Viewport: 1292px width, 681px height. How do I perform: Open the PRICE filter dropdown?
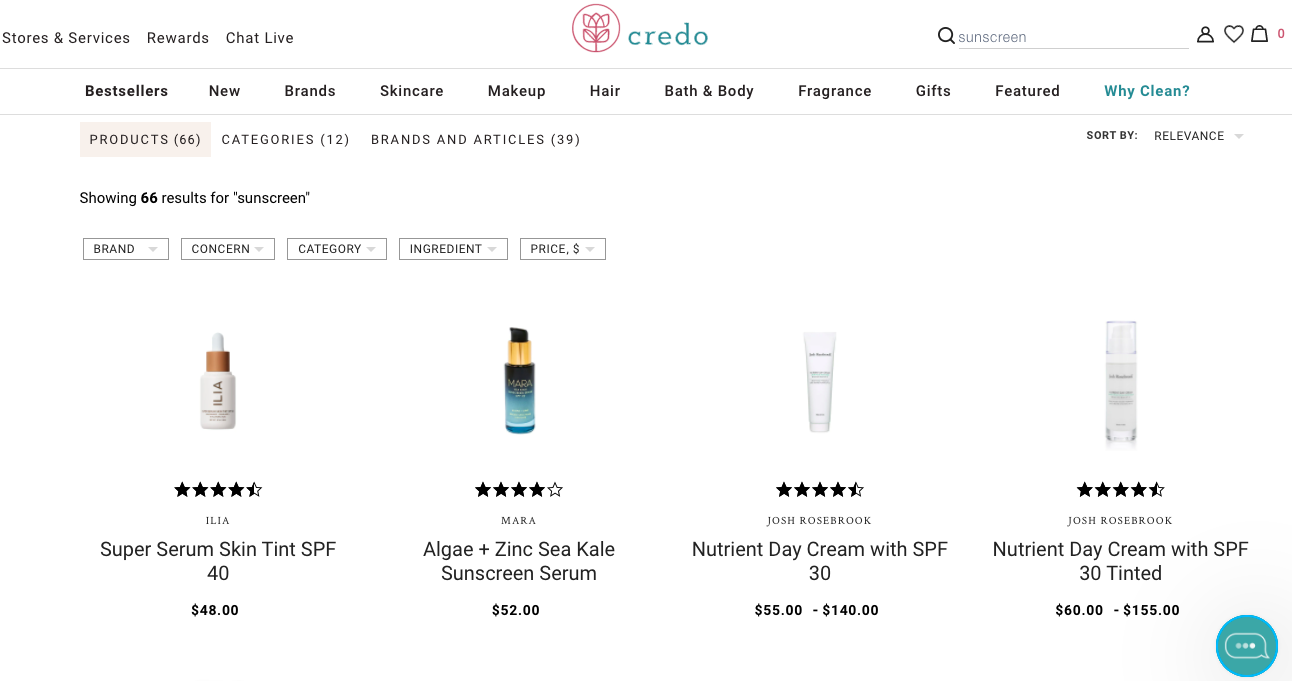(x=562, y=248)
